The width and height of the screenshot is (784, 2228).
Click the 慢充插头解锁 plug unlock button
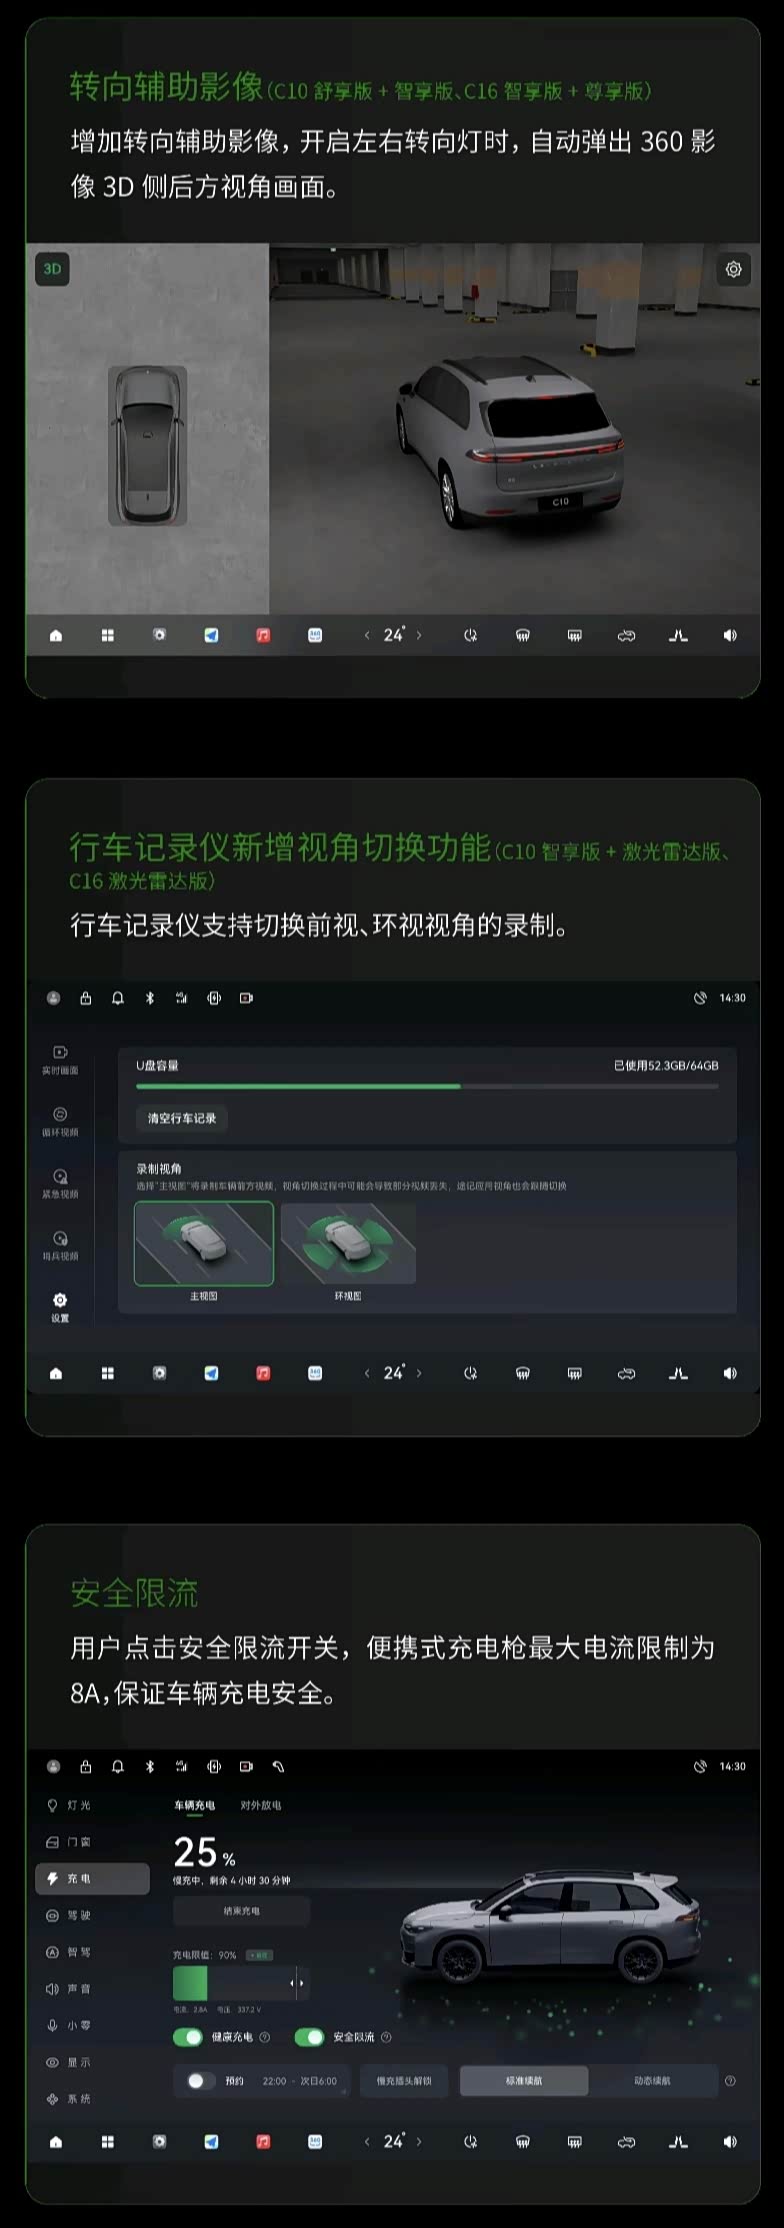click(x=404, y=2081)
